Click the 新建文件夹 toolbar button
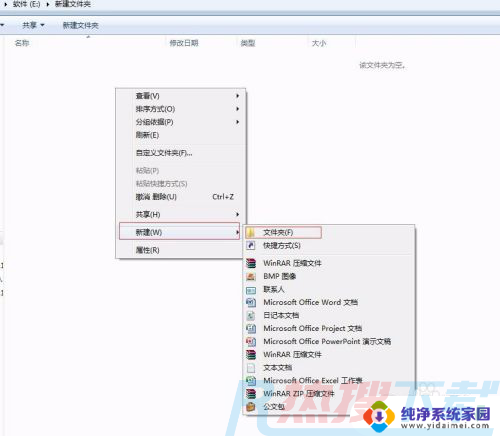 (81, 25)
